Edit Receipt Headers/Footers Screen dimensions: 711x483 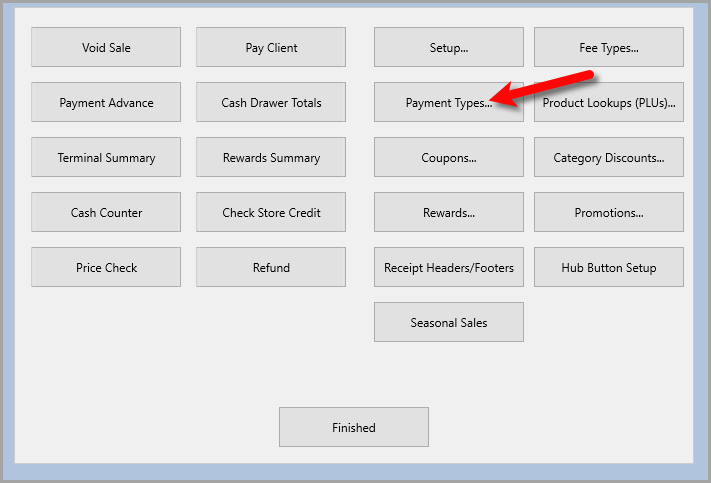coord(449,267)
